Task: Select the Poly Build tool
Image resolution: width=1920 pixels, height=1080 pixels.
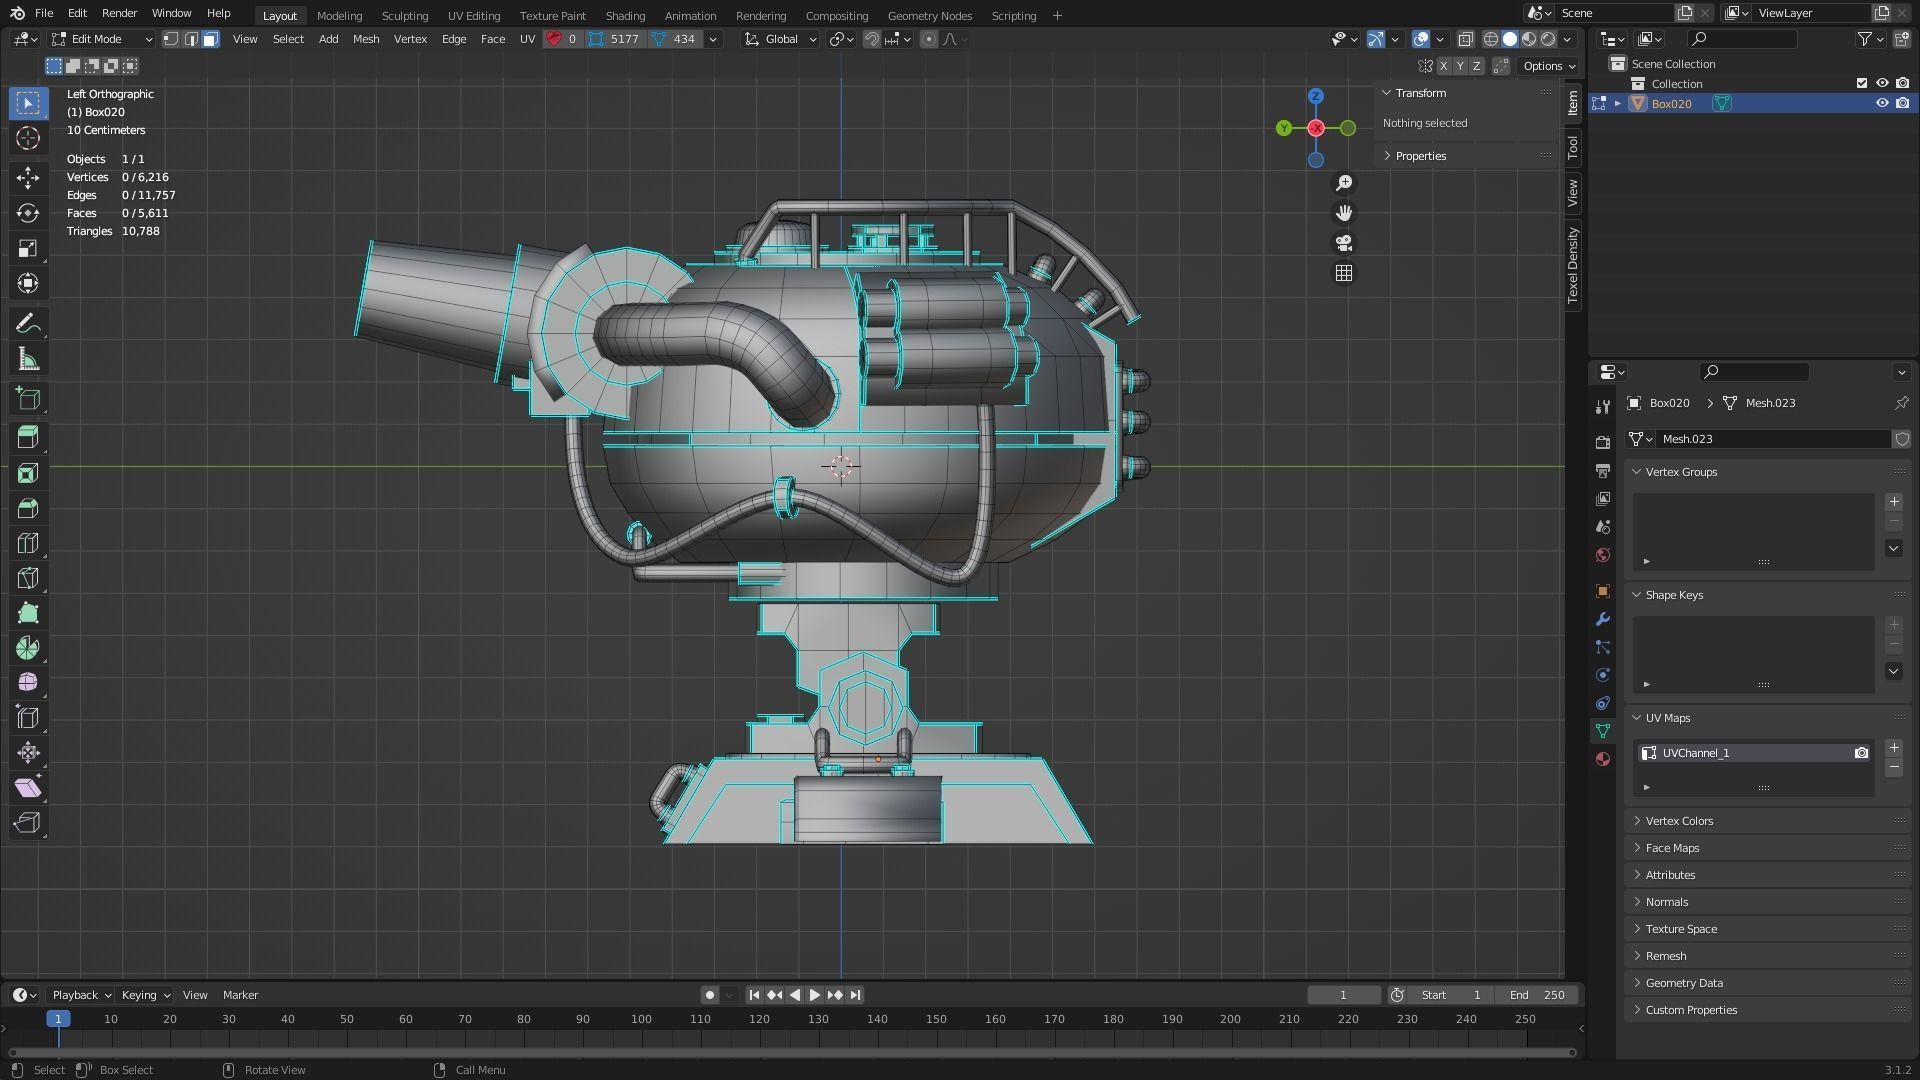Action: point(28,613)
